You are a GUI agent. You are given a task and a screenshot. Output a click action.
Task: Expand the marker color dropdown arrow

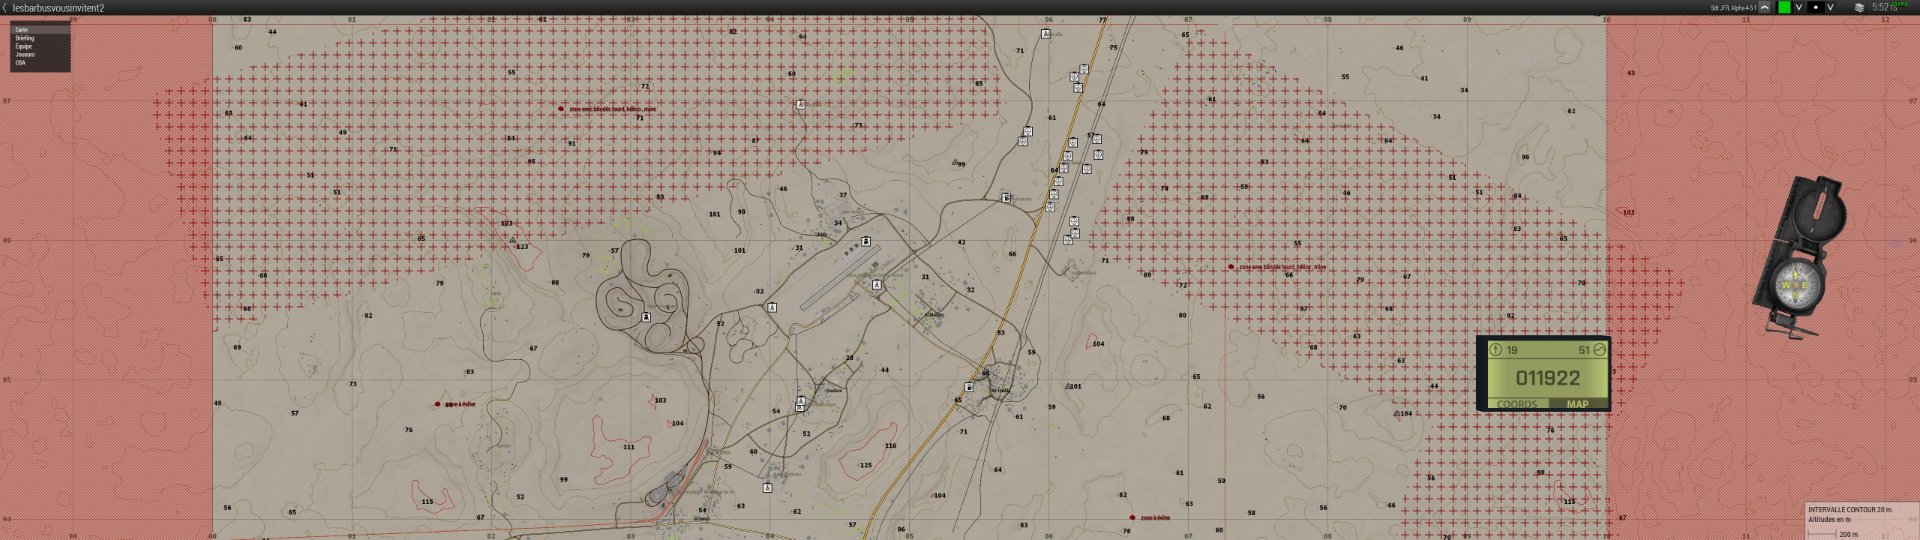[x=1799, y=7]
